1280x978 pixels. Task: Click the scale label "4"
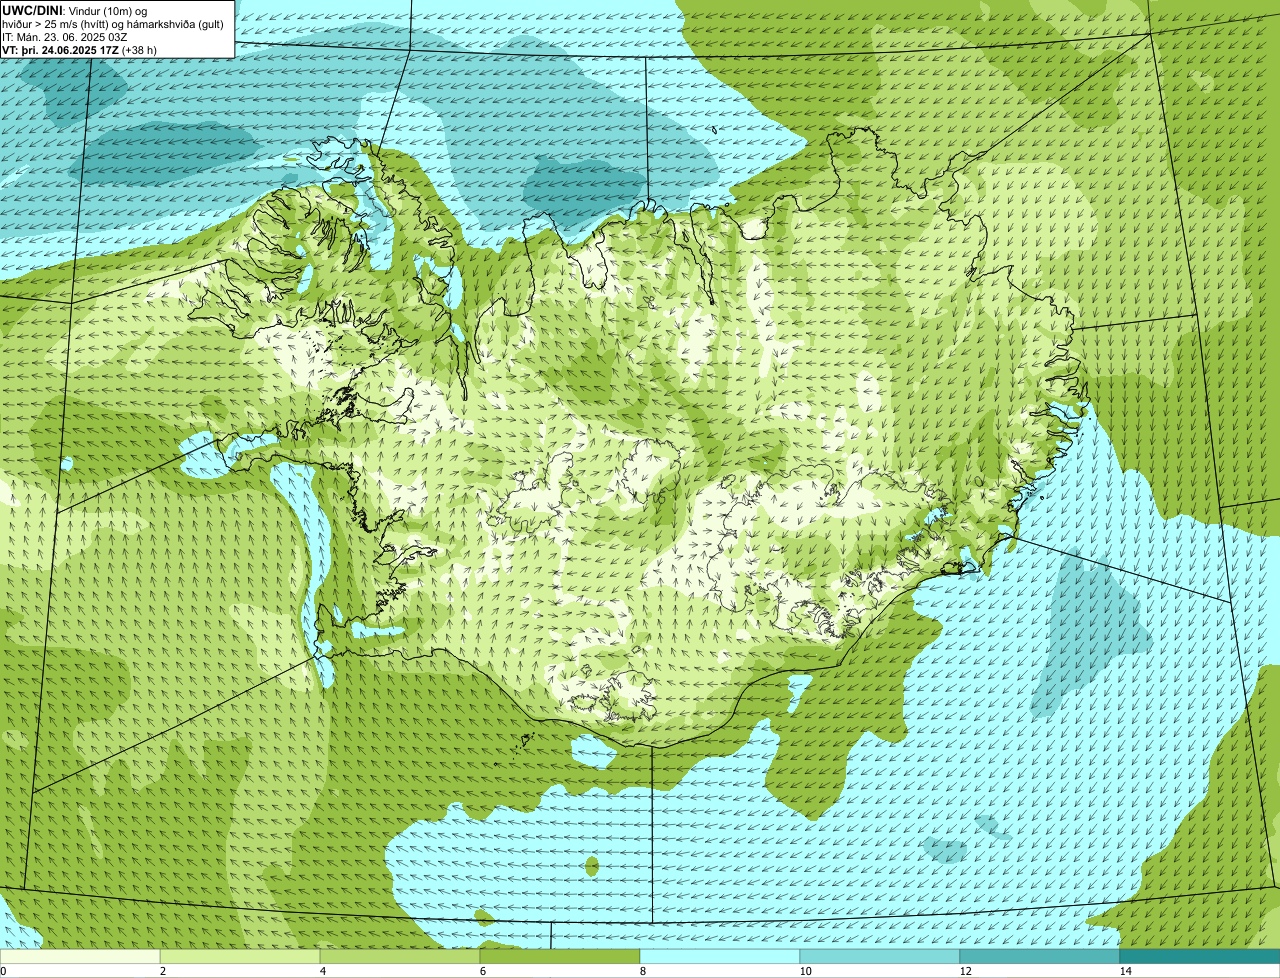pos(322,971)
